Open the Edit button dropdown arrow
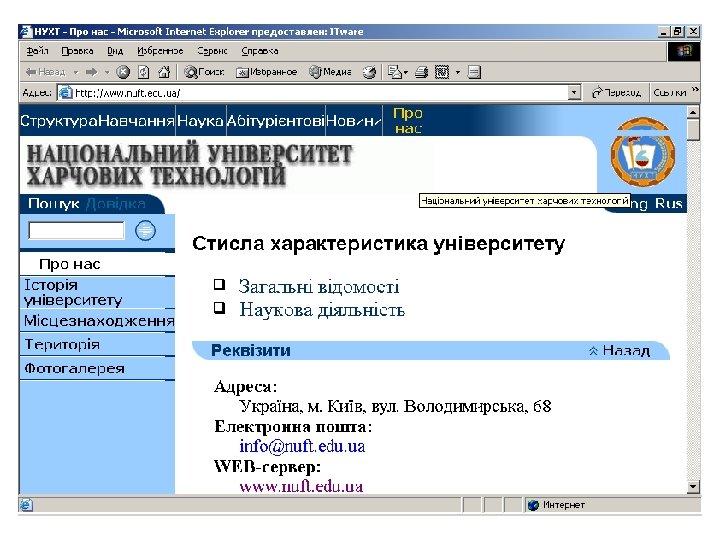Image resolution: width=720 pixels, height=540 pixels. (457, 72)
